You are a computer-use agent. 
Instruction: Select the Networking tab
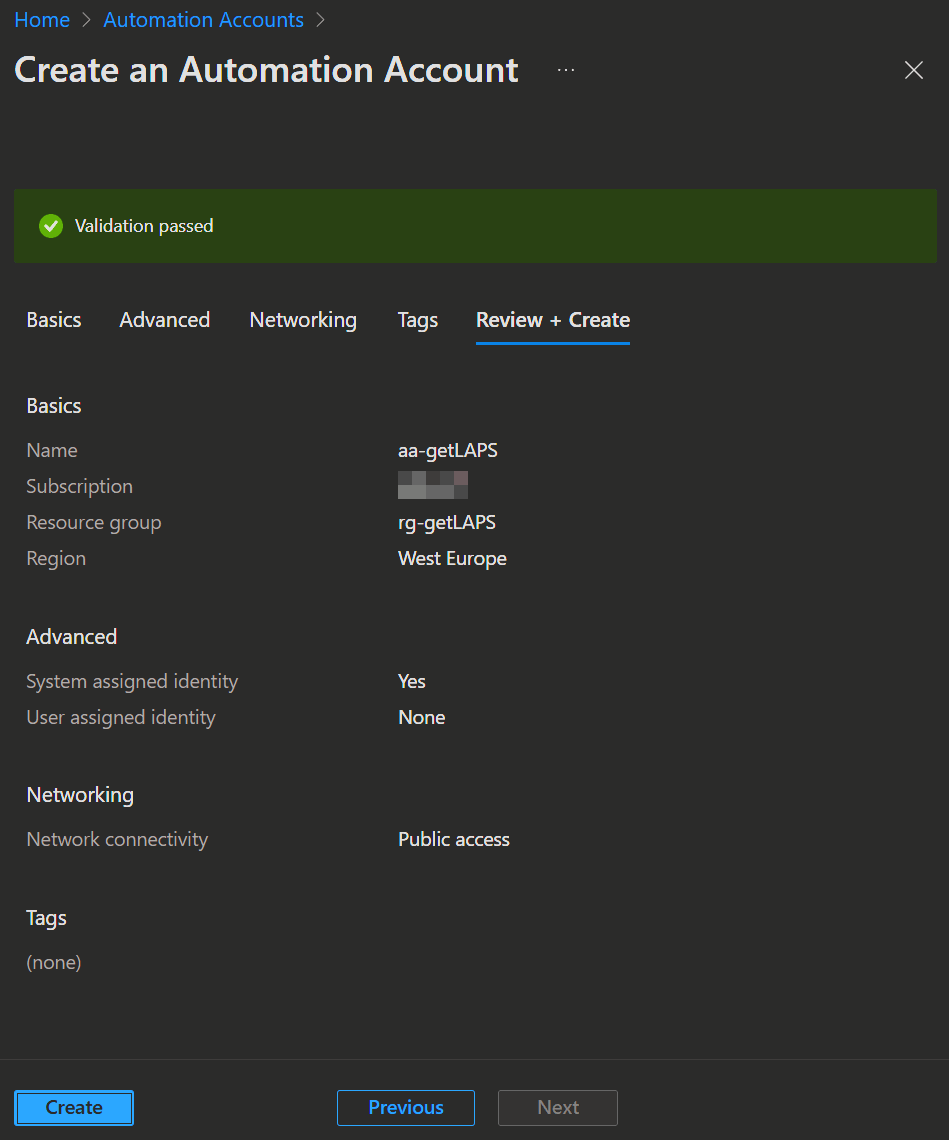point(303,320)
